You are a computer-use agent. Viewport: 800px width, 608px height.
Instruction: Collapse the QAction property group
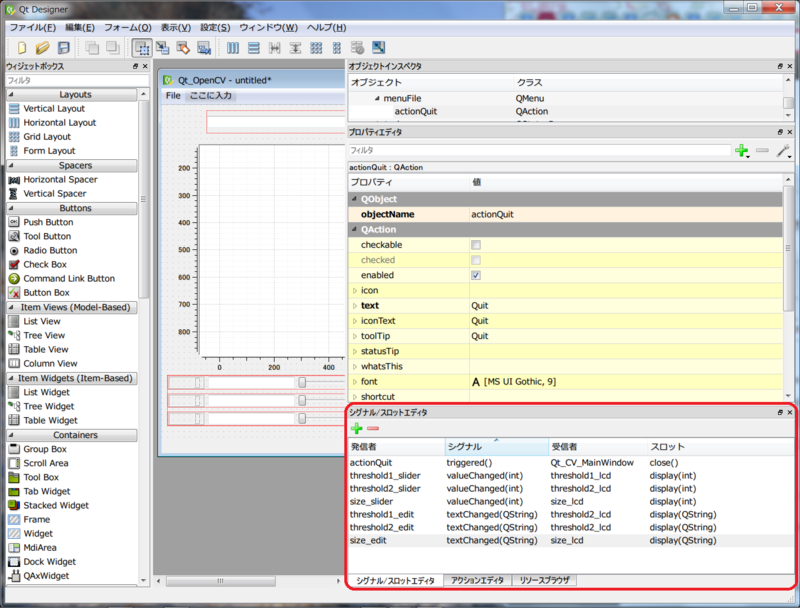[354, 230]
